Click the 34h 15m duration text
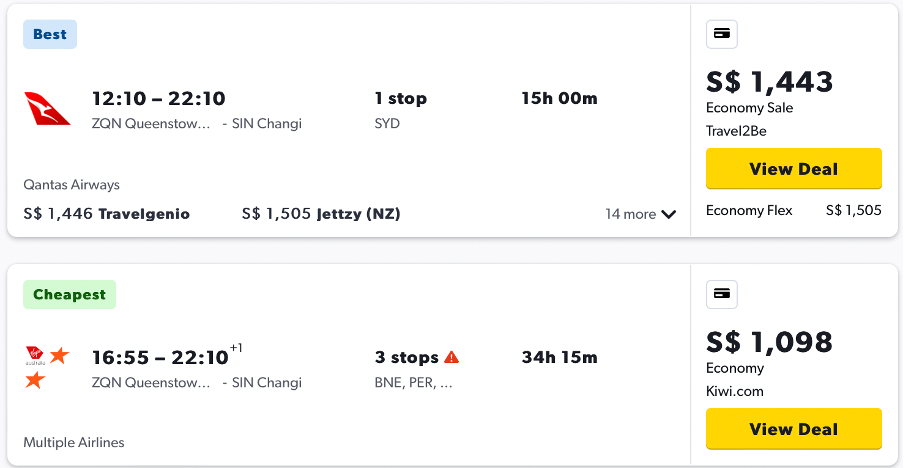 (559, 357)
